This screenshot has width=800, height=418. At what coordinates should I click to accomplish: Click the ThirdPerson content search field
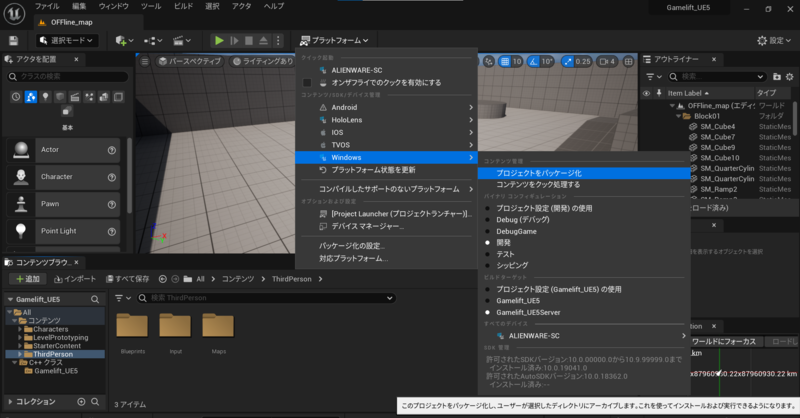tap(267, 298)
